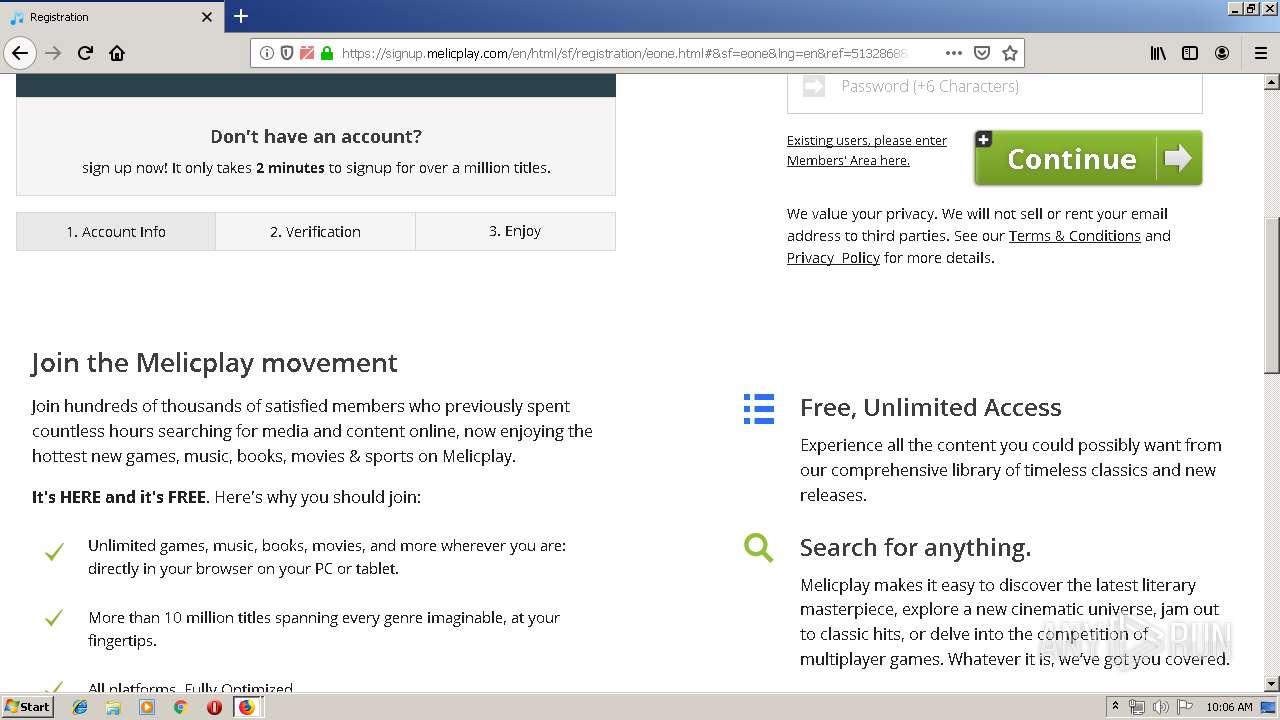Open the Firefox hamburger menu
Screen dimensions: 1280x720
point(1260,53)
